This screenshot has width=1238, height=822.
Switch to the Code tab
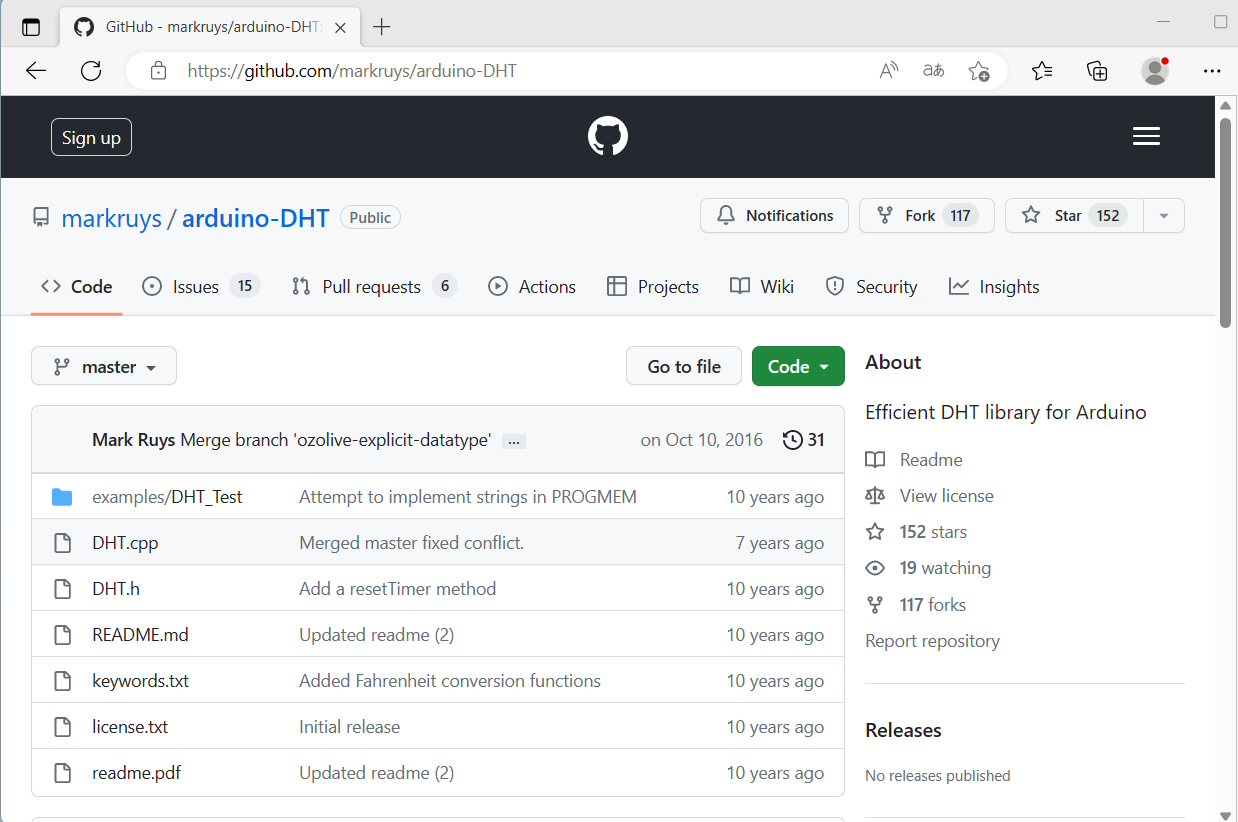76,287
